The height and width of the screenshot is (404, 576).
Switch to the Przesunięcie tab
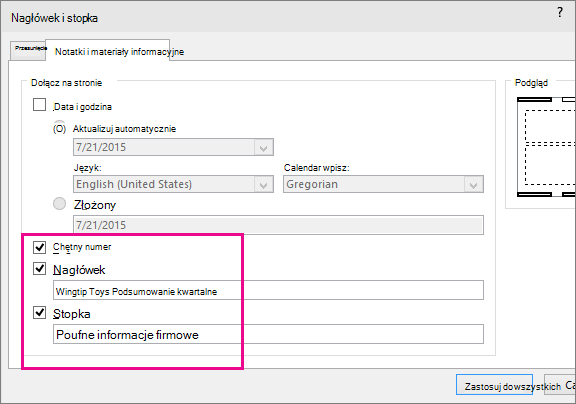[x=28, y=50]
